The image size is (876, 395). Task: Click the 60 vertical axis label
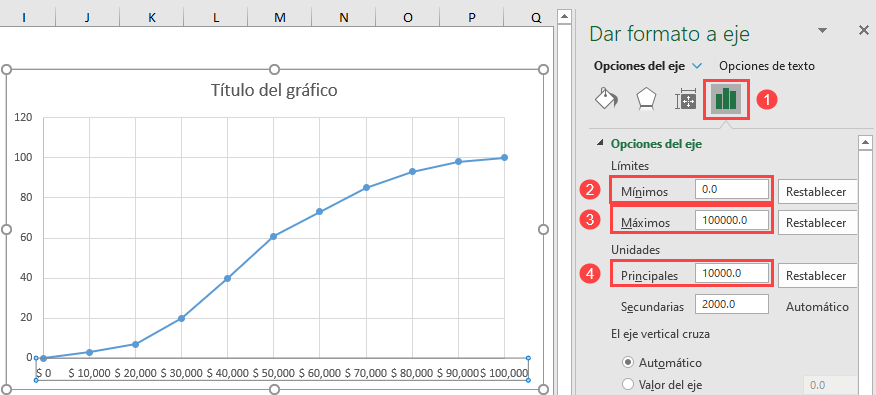[27, 238]
